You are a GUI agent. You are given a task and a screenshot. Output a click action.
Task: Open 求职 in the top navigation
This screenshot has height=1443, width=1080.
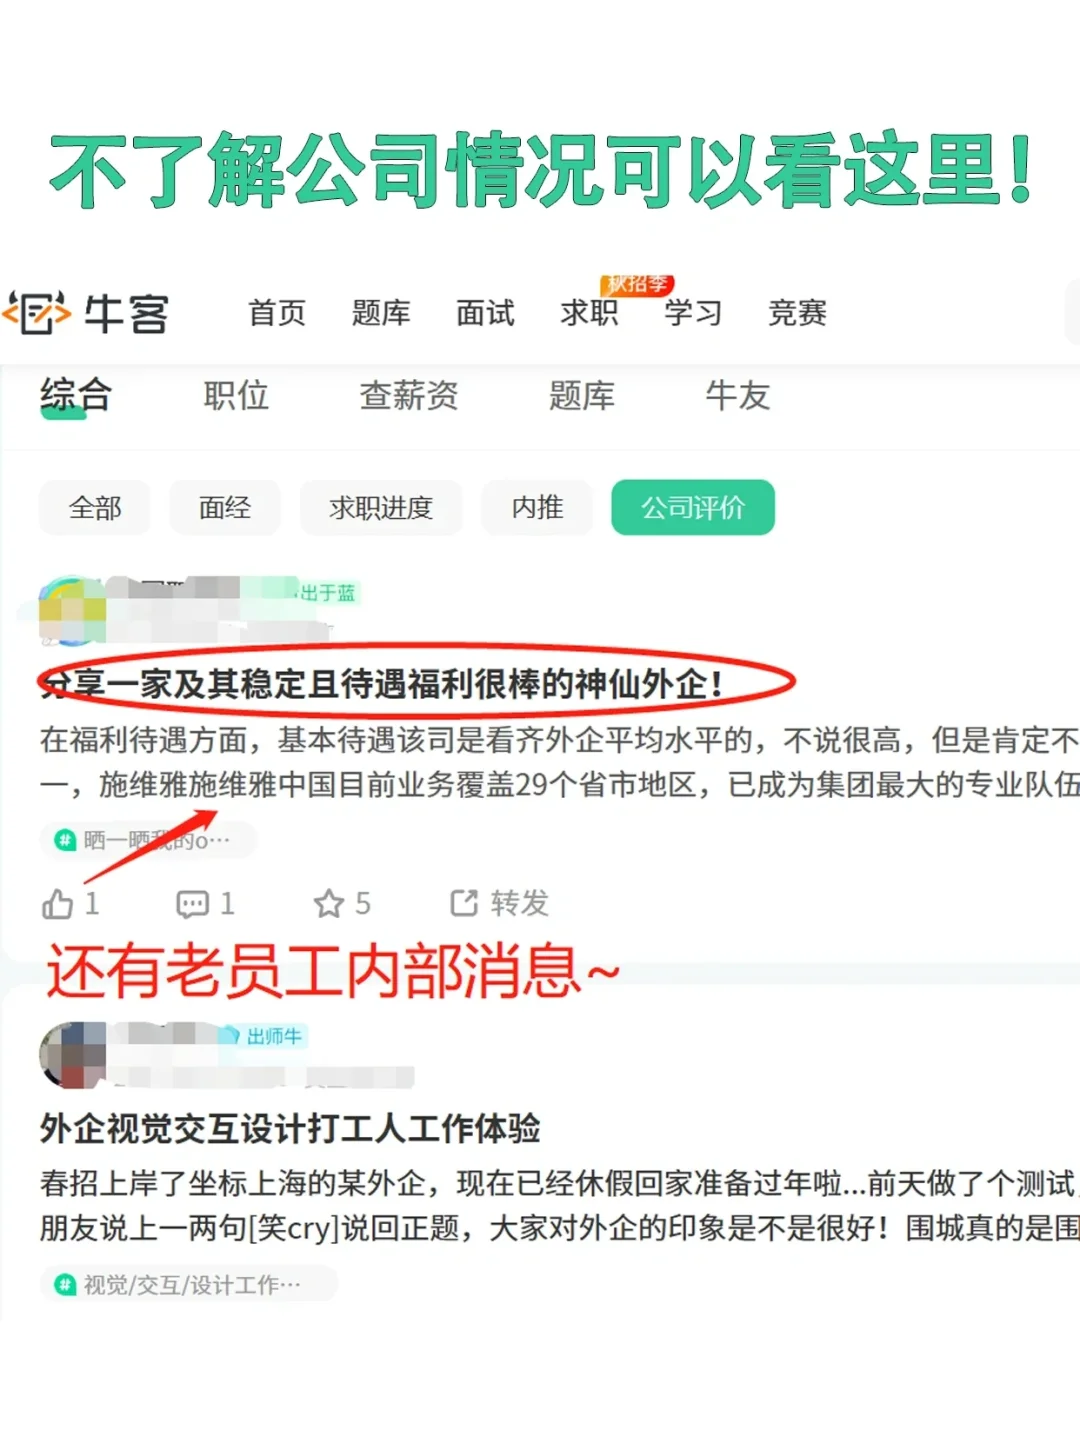point(589,313)
